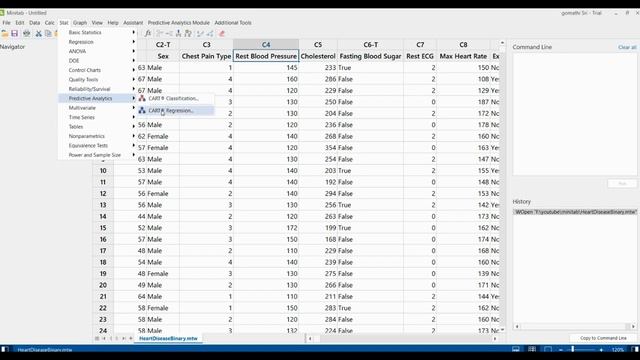Click the CART Classification tree icon
This screenshot has width=640, height=360.
click(x=142, y=98)
